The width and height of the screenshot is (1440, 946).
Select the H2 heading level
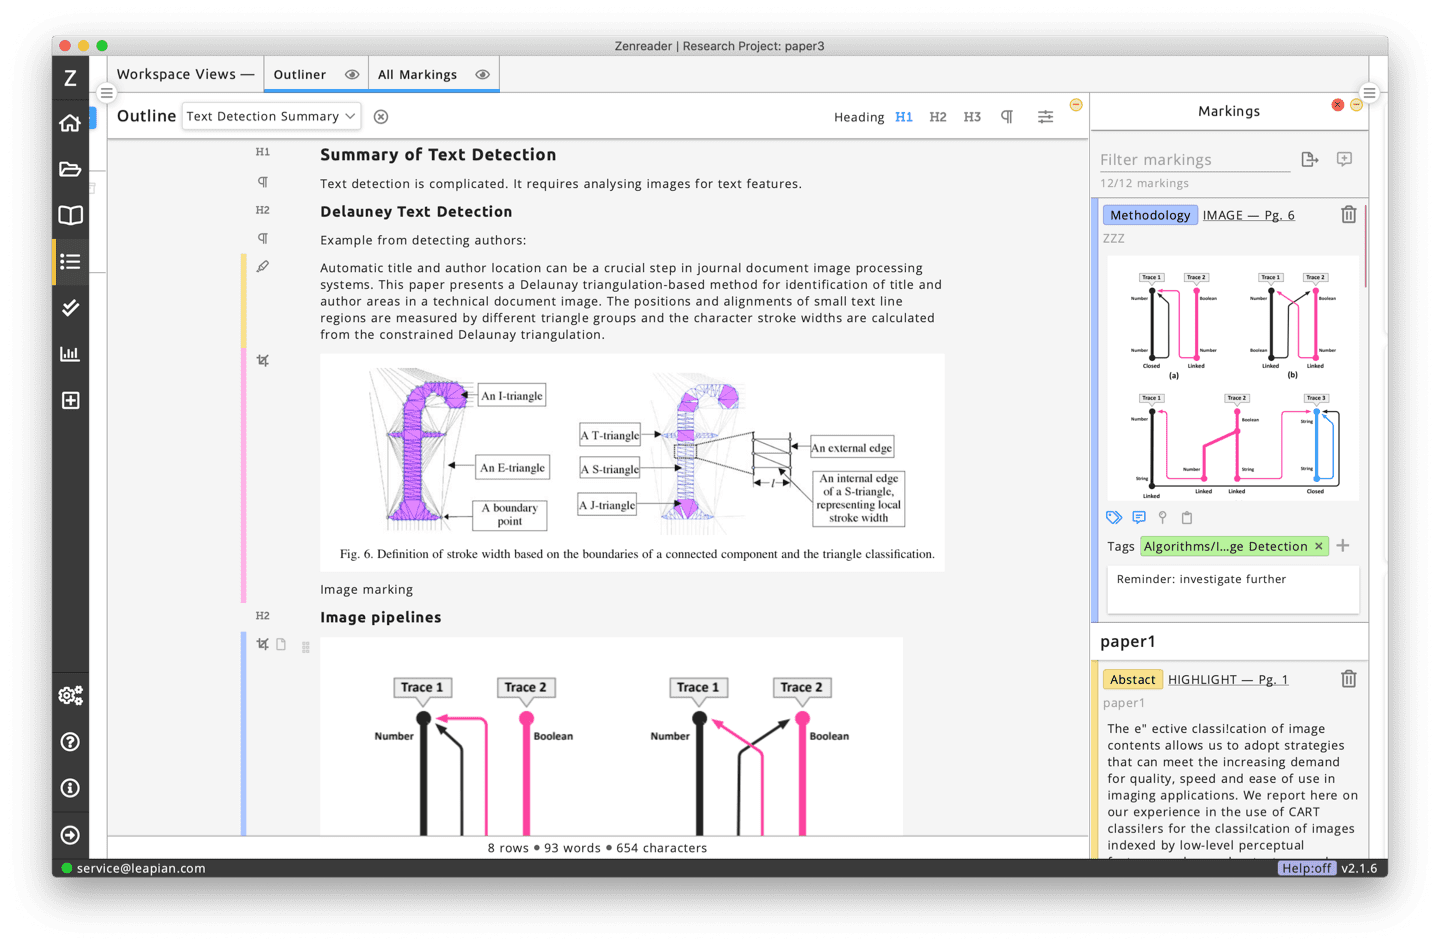[x=937, y=117]
